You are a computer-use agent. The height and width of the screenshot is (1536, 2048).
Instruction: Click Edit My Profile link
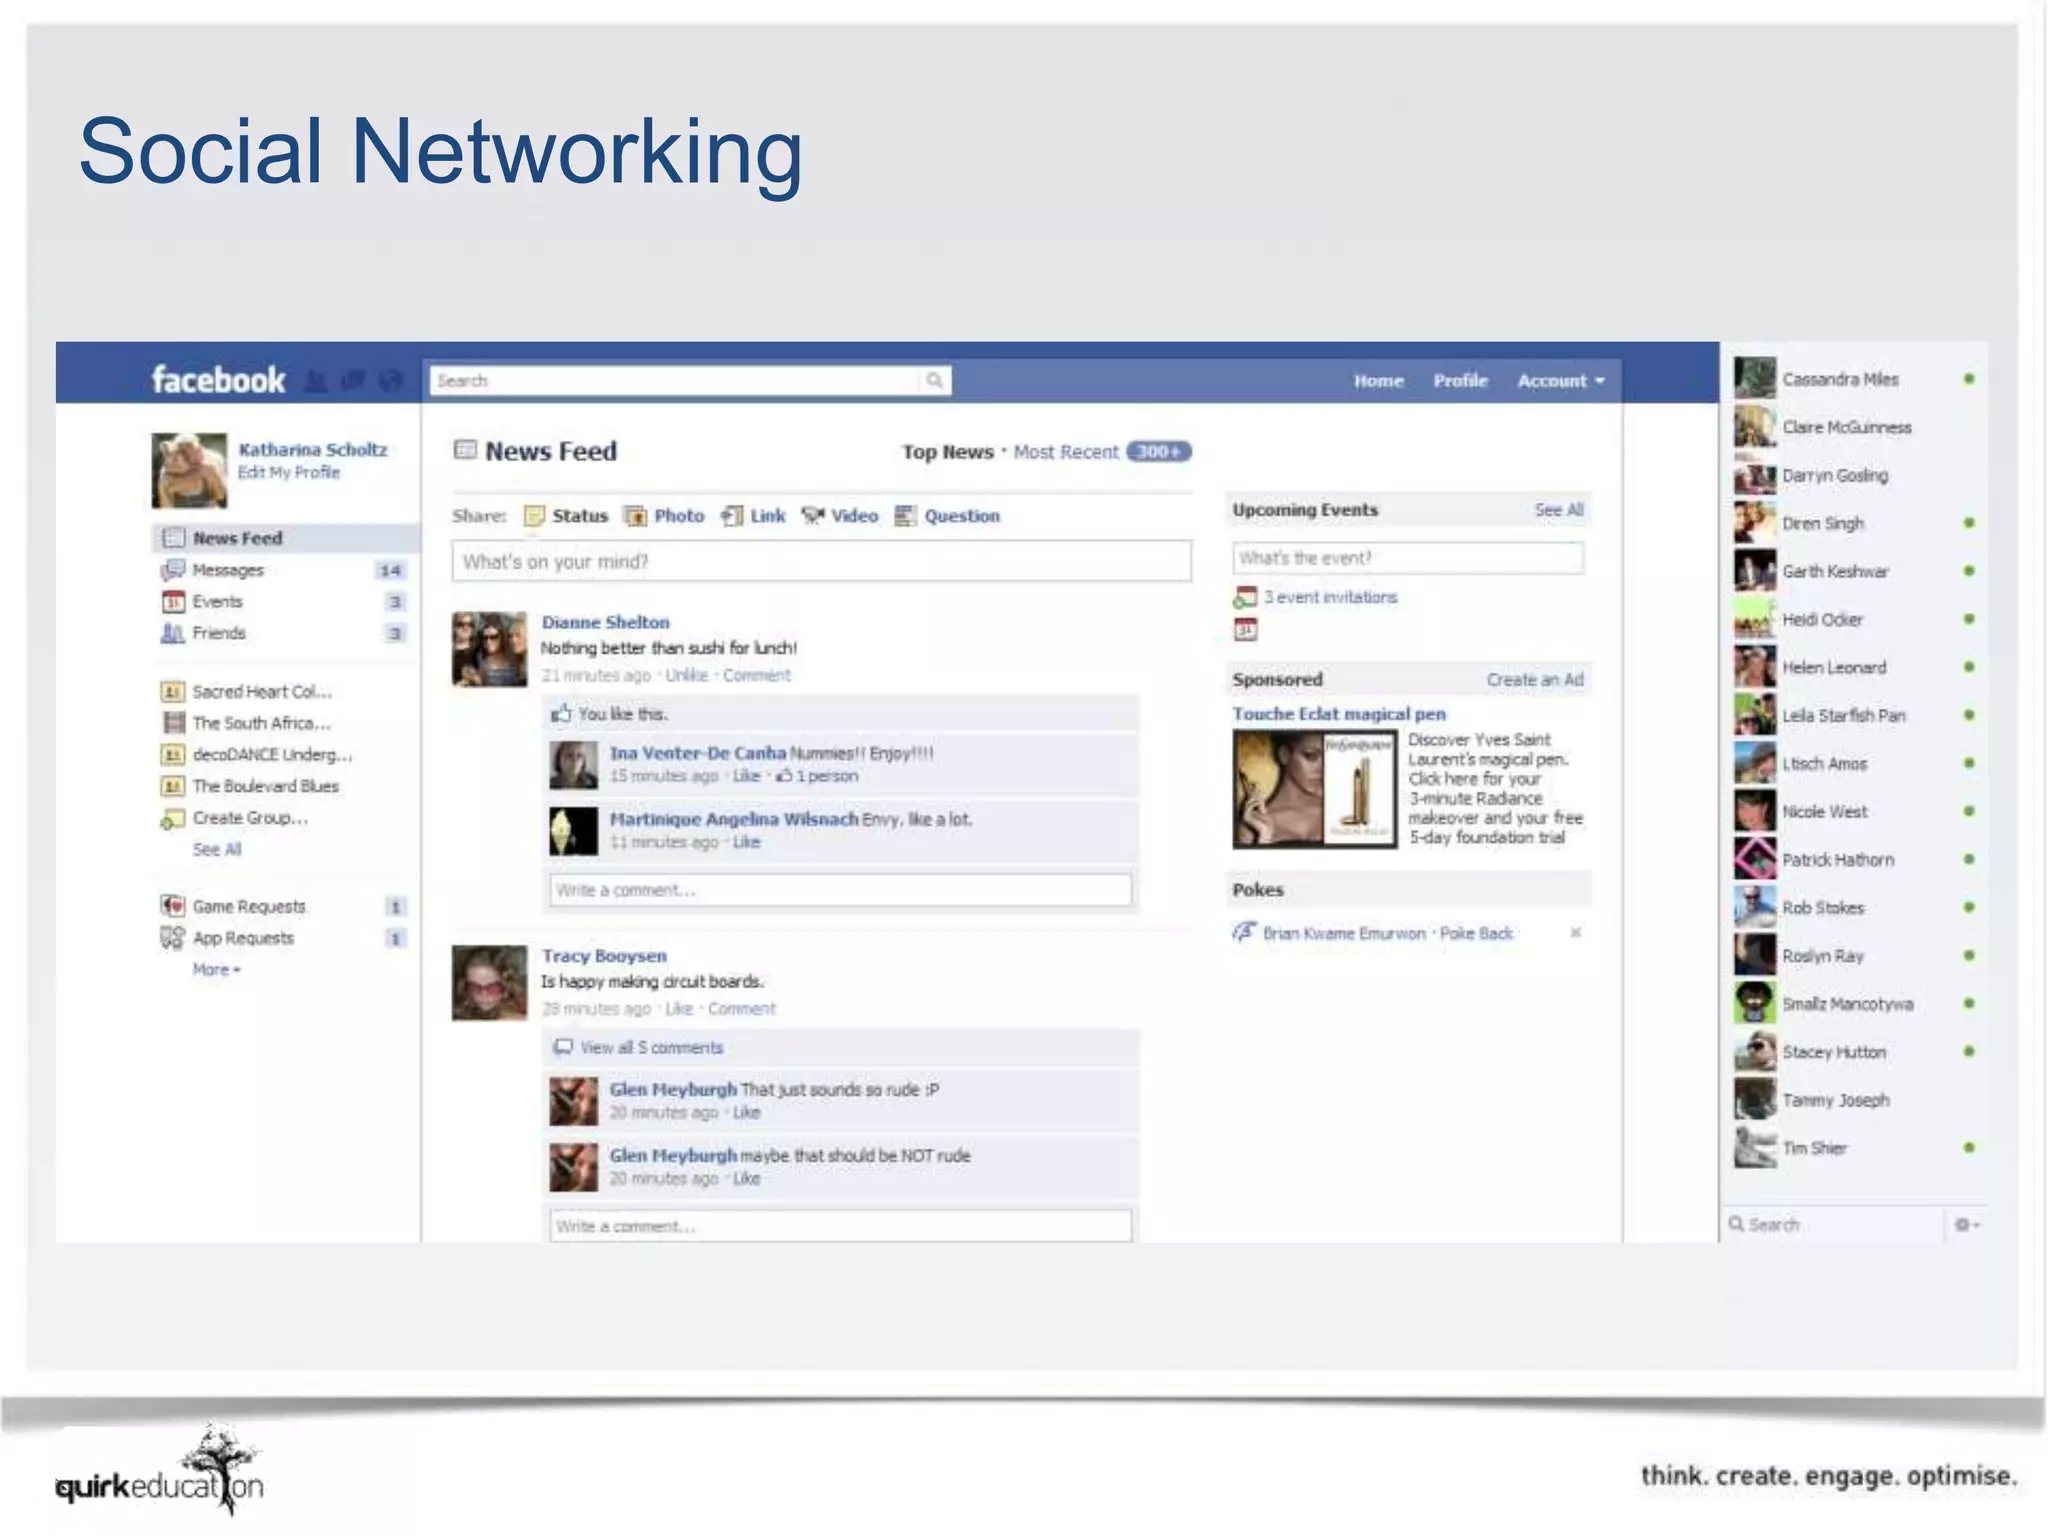coord(289,472)
